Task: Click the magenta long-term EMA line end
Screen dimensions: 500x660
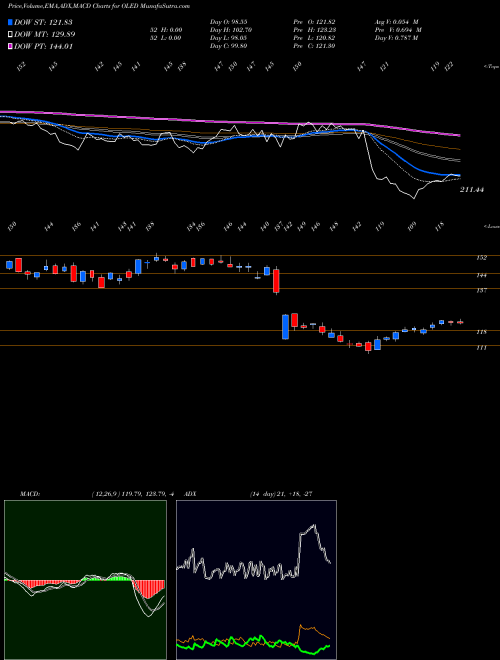Action: click(x=458, y=135)
